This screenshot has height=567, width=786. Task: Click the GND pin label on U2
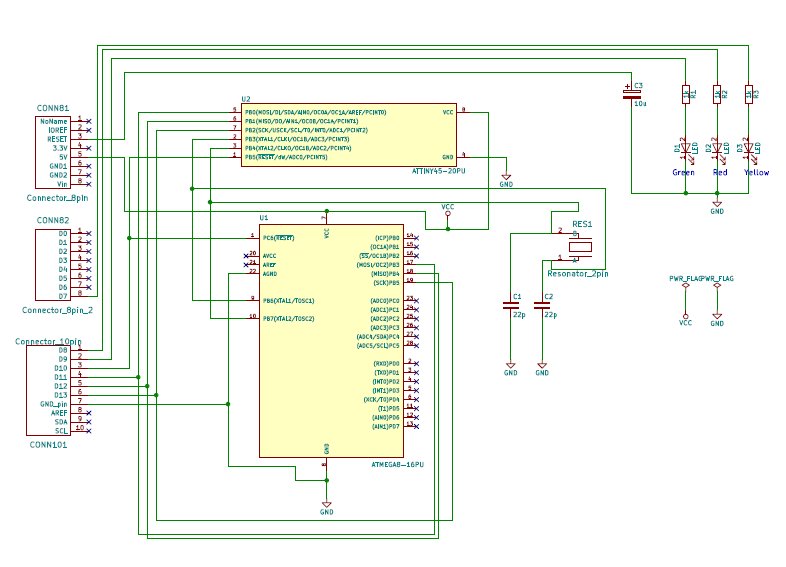(448, 157)
